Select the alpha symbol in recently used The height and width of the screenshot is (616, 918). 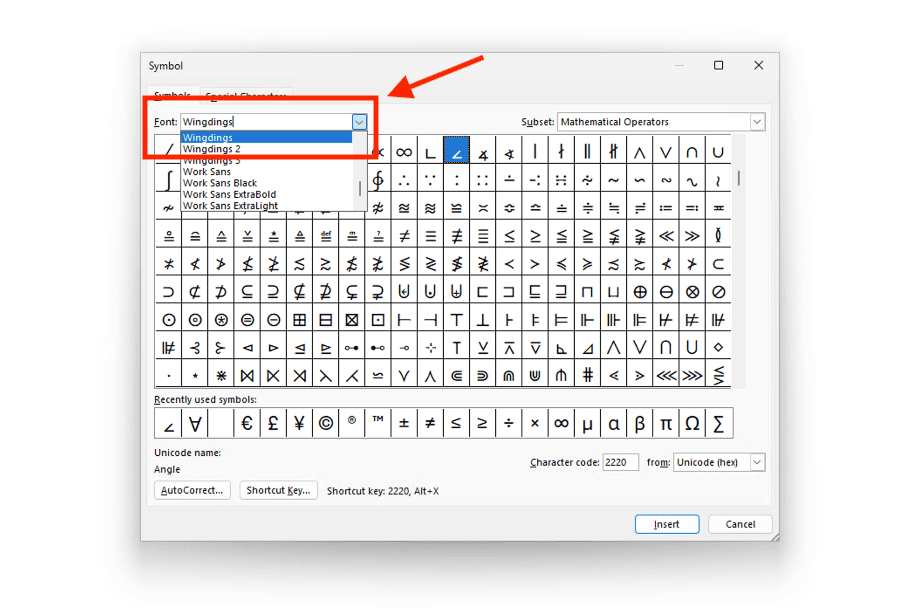[614, 423]
